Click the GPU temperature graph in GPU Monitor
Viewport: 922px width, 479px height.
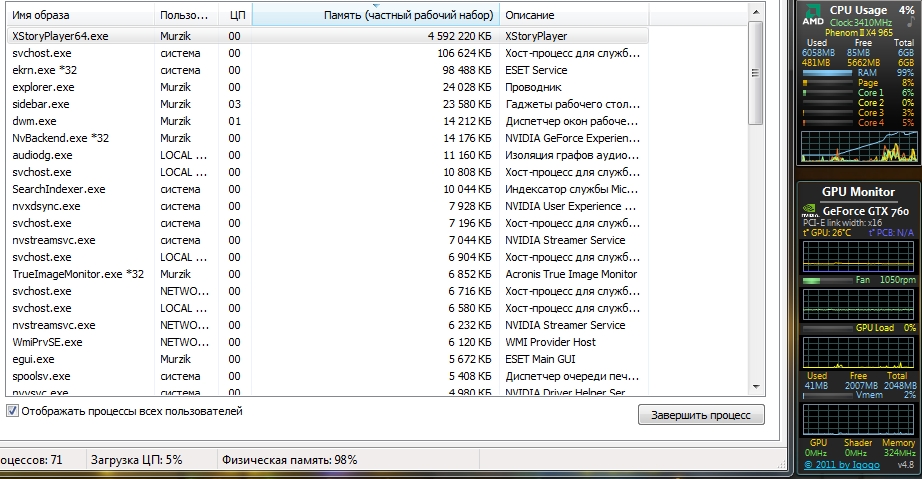(858, 255)
